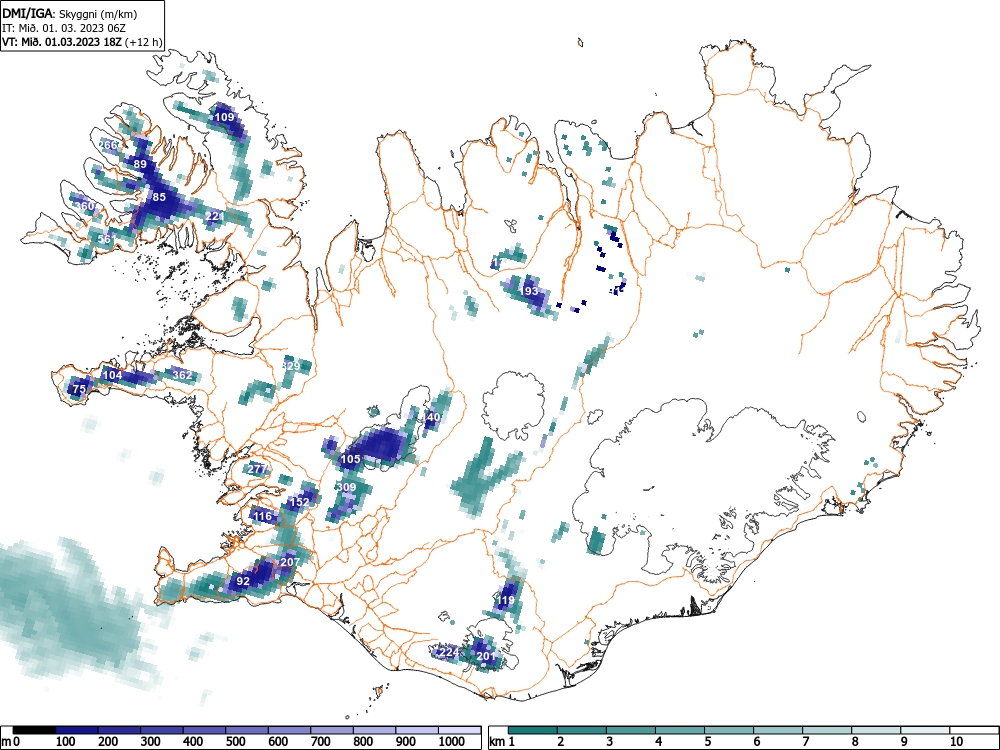Click the visibility value 116 on the map
Screen dimensions: 1000x750
click(x=263, y=516)
